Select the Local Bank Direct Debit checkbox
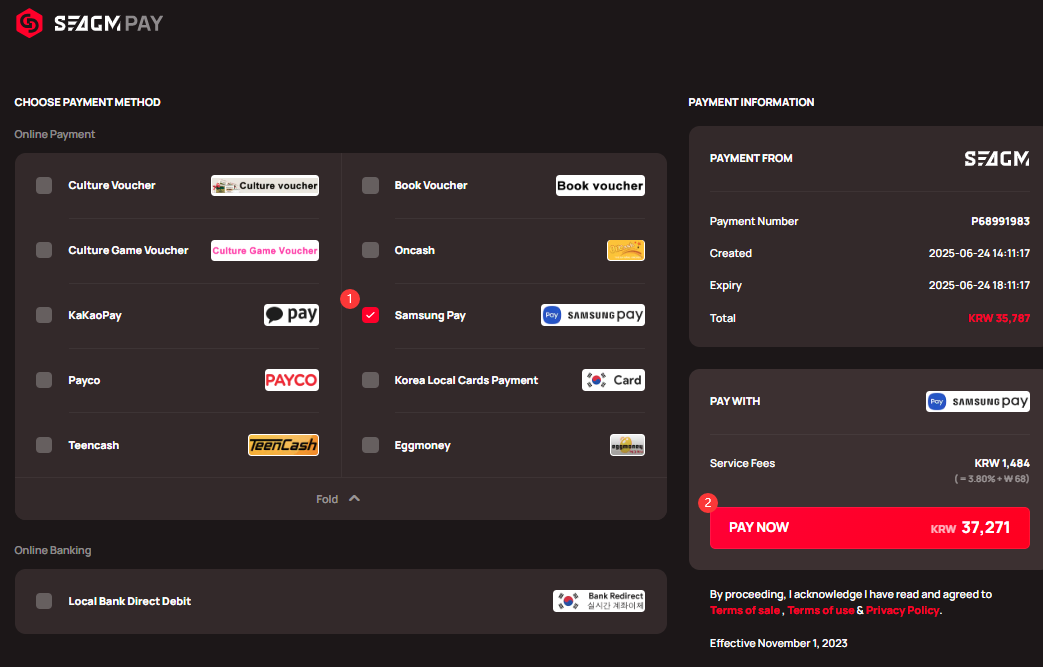Screen dimensions: 1043x667 pyautogui.click(x=44, y=601)
